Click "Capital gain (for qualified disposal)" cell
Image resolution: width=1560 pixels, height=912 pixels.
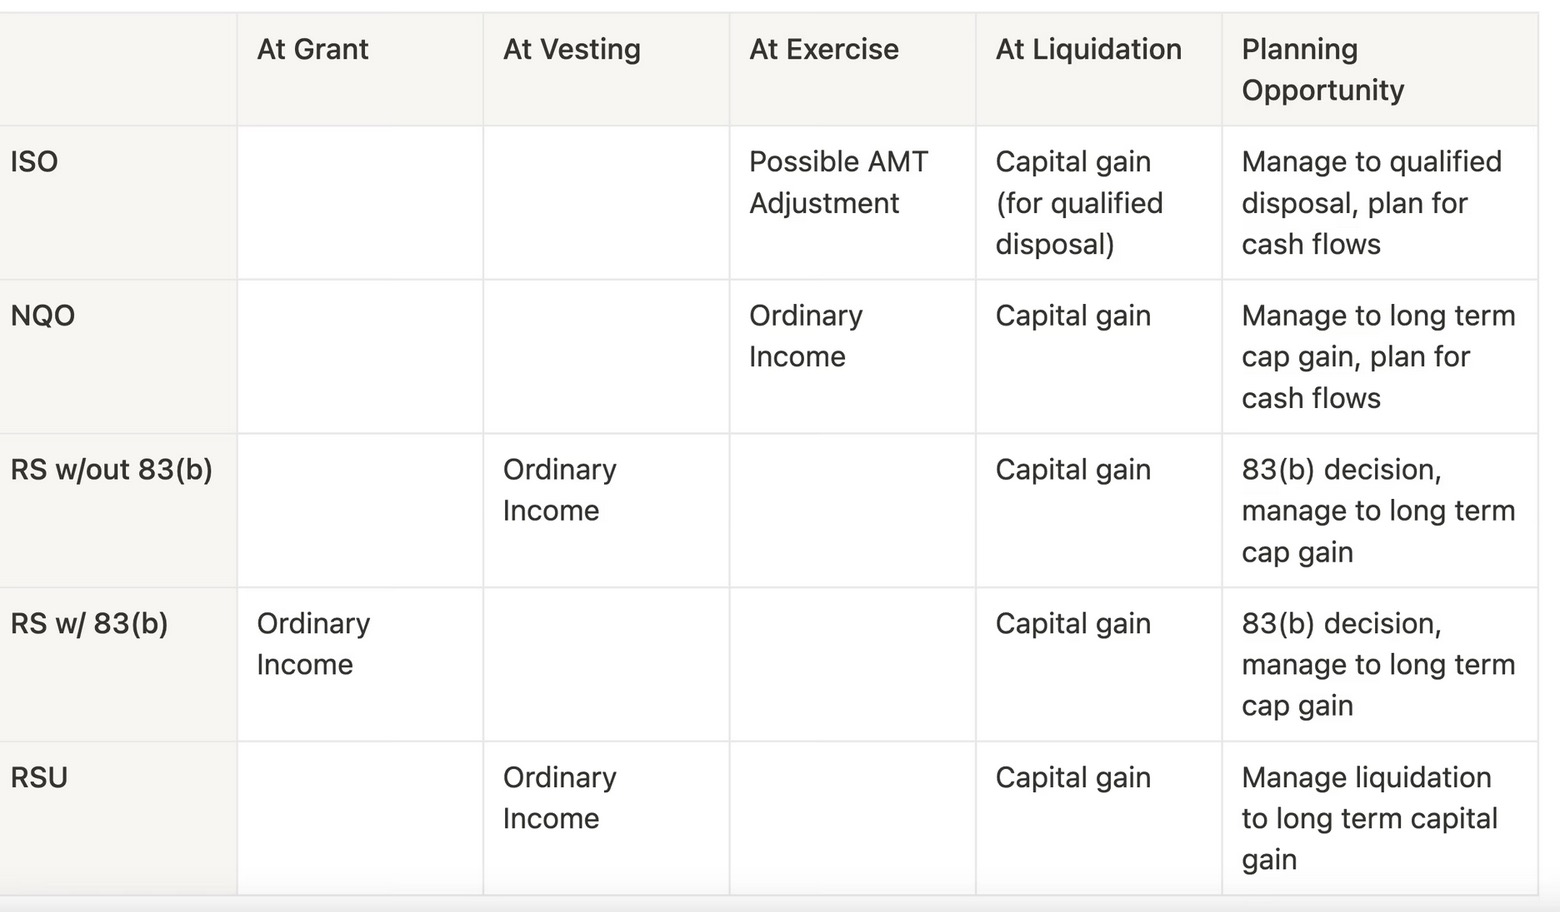coord(1078,203)
